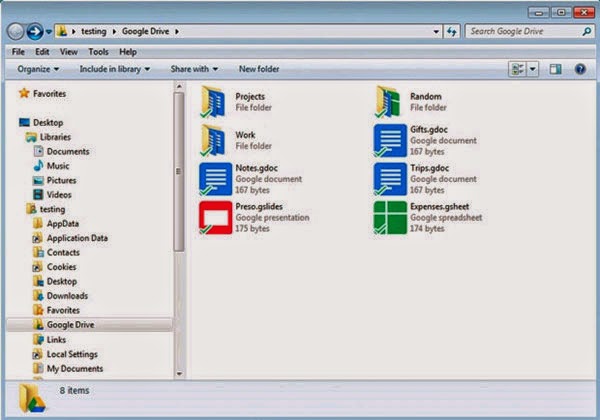
Task: Open the Random folder icon
Action: (388, 102)
